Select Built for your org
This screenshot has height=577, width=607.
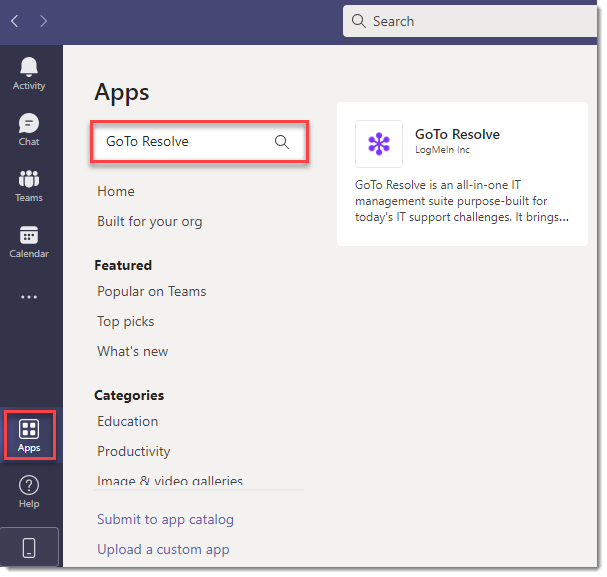[150, 221]
